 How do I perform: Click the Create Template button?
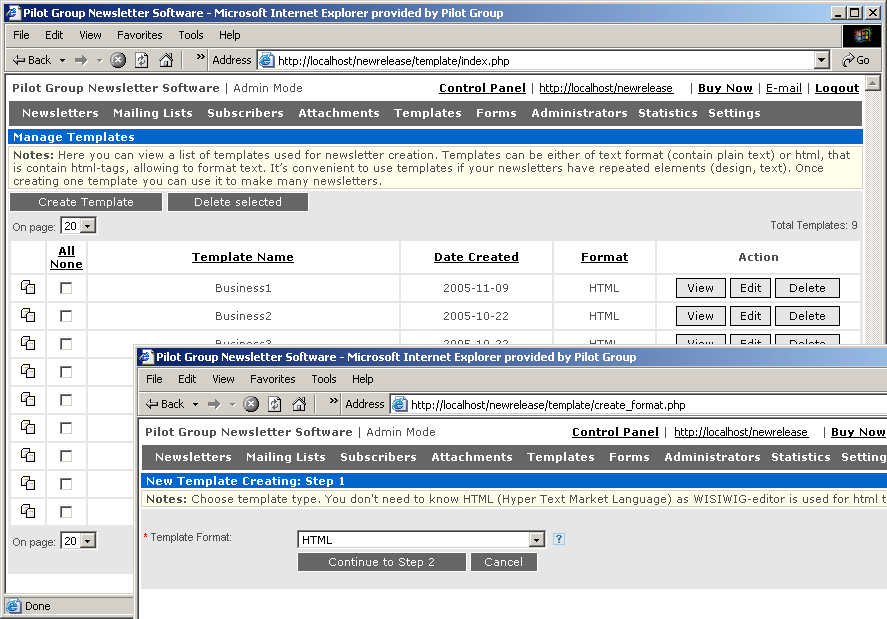pos(86,202)
